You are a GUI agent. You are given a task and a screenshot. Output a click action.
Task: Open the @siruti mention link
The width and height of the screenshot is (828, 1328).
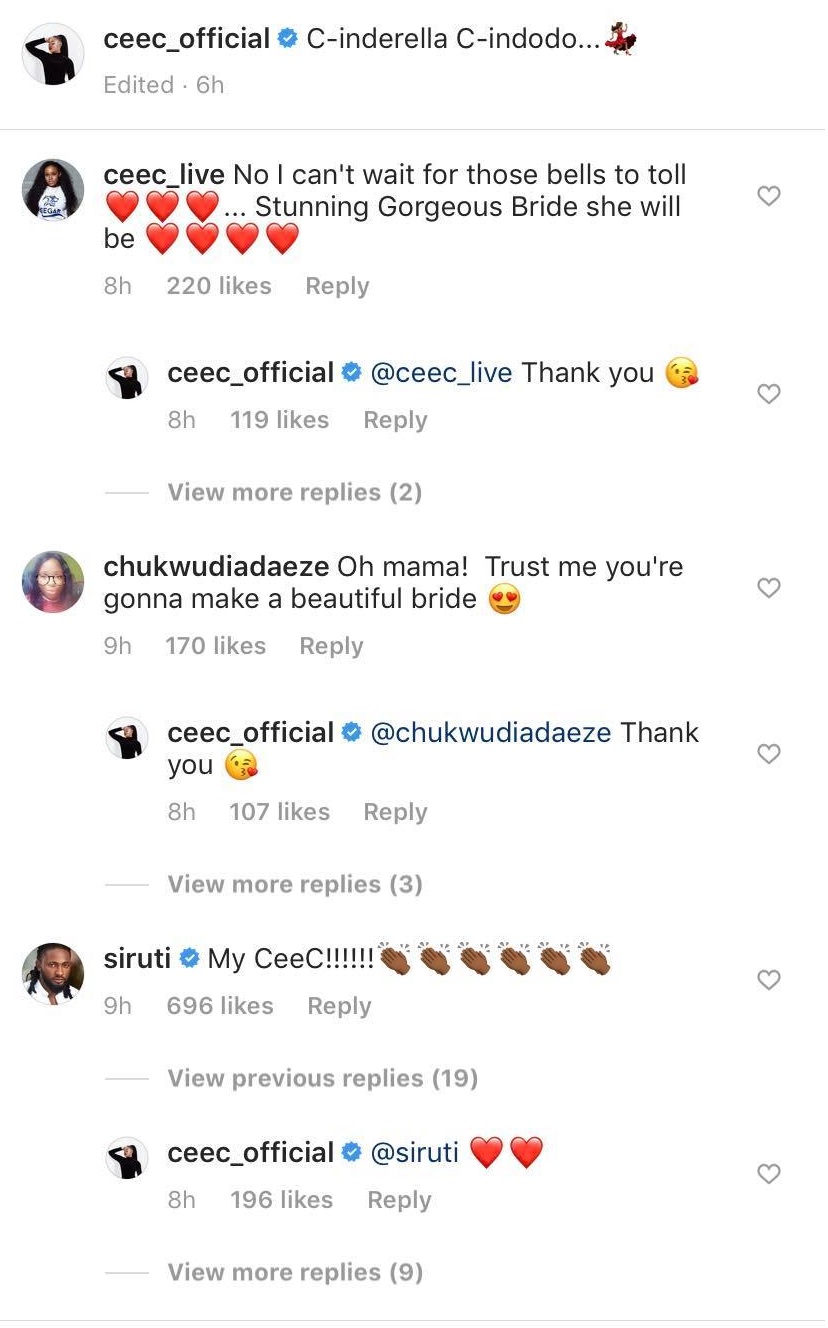coord(414,1153)
